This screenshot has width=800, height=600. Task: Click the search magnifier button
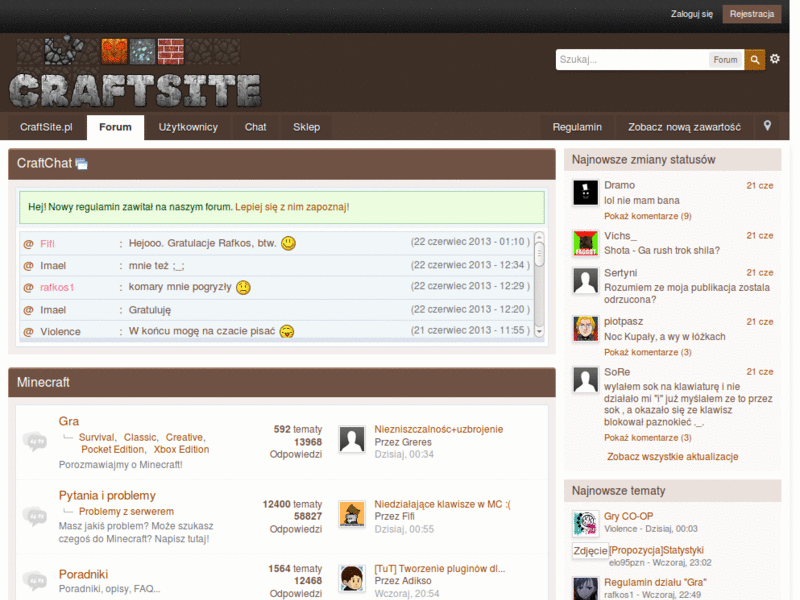755,60
